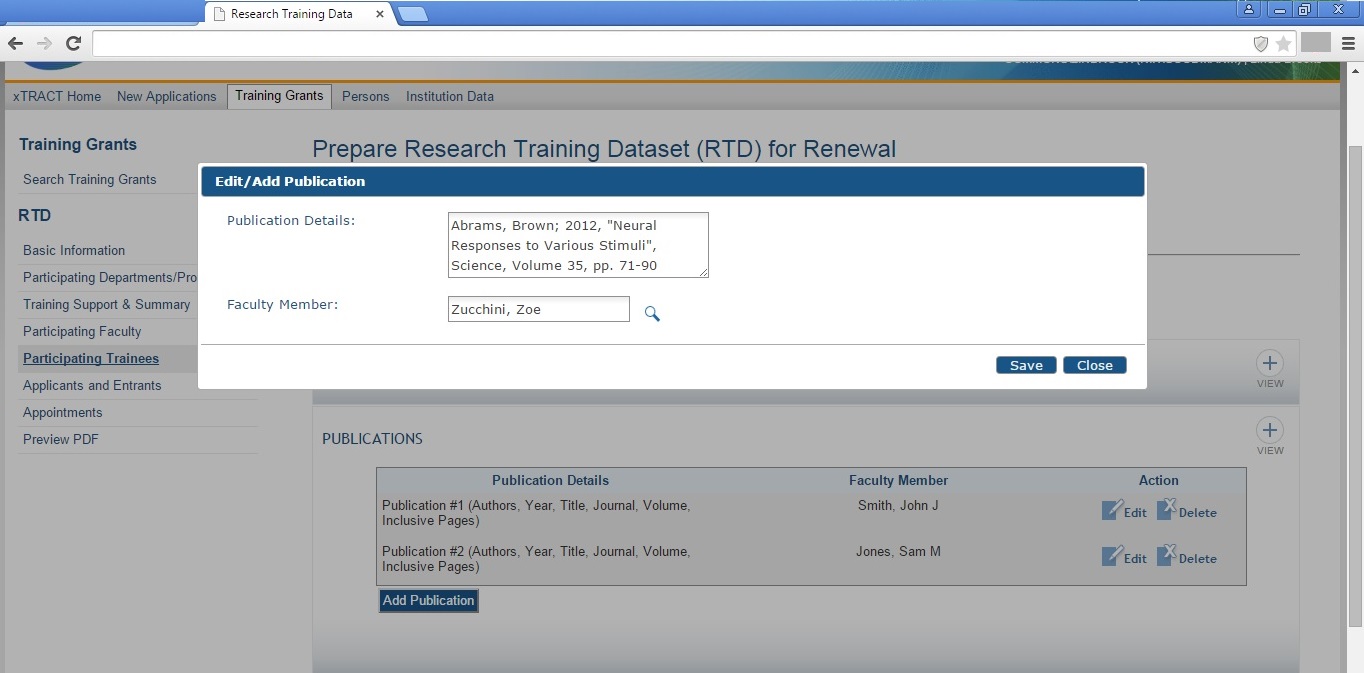The image size is (1364, 673).
Task: Open Participating Faculty sidebar link
Action: point(82,331)
